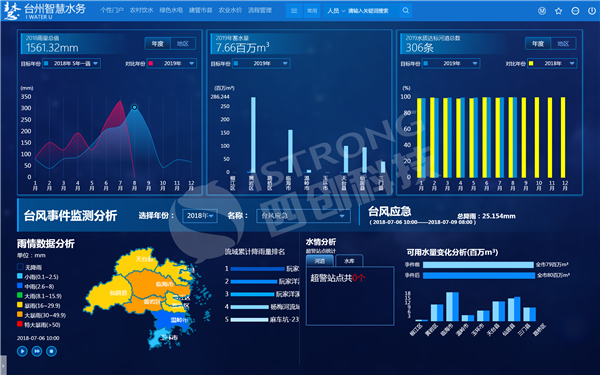This screenshot has width=600, height=375.
Task: Open the 农业水价 menu
Action: click(230, 10)
